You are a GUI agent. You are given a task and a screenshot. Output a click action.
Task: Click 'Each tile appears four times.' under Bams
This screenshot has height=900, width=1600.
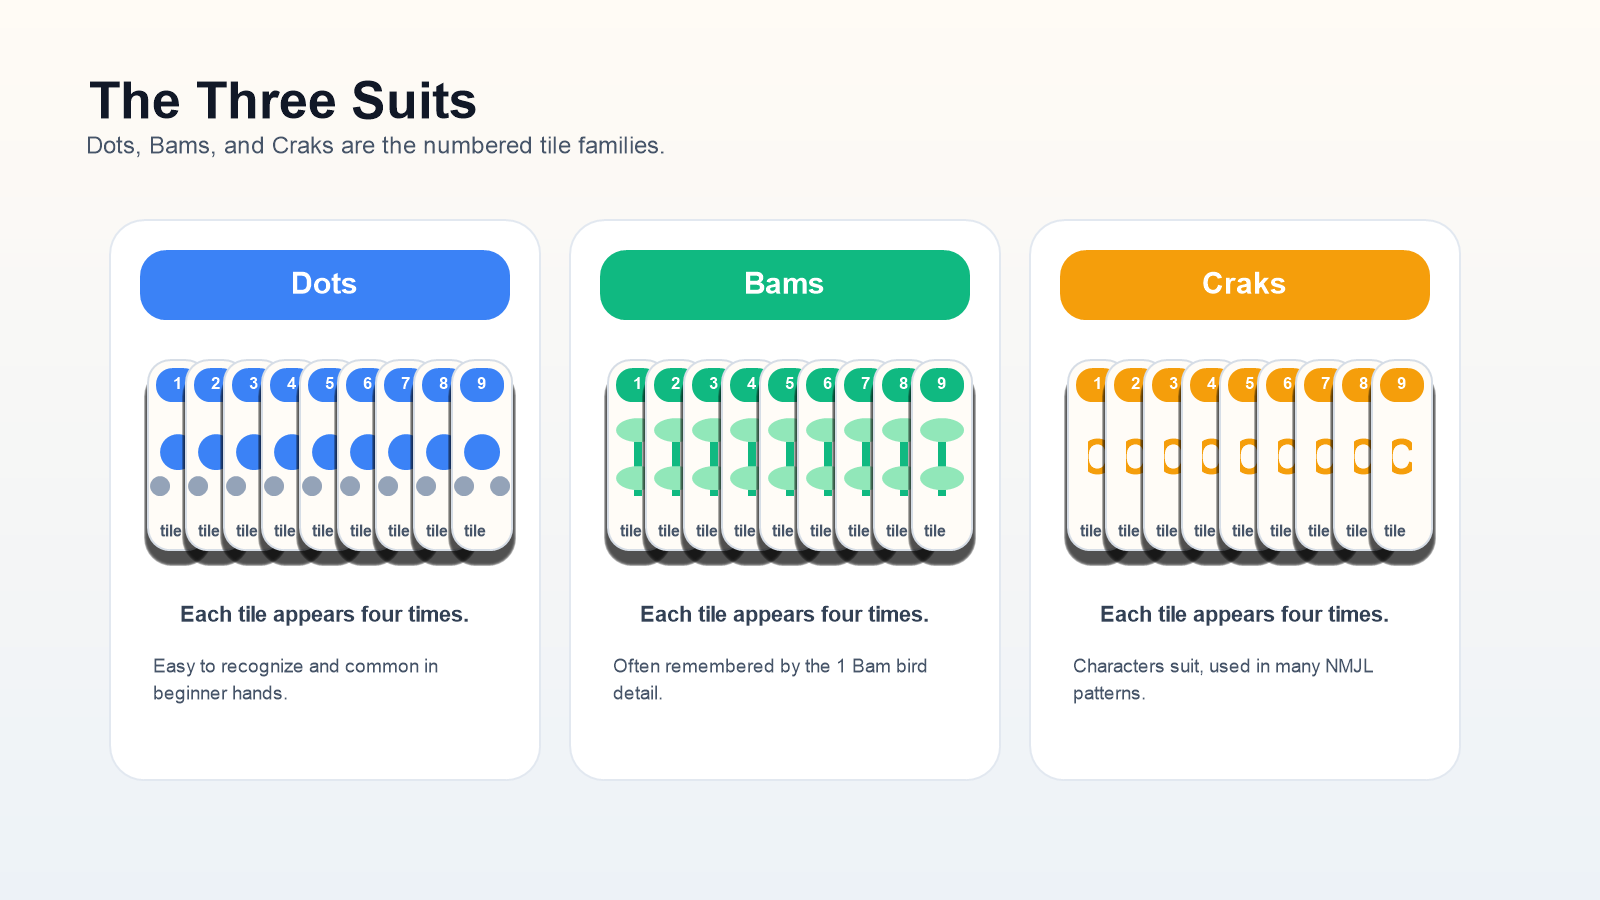[785, 614]
